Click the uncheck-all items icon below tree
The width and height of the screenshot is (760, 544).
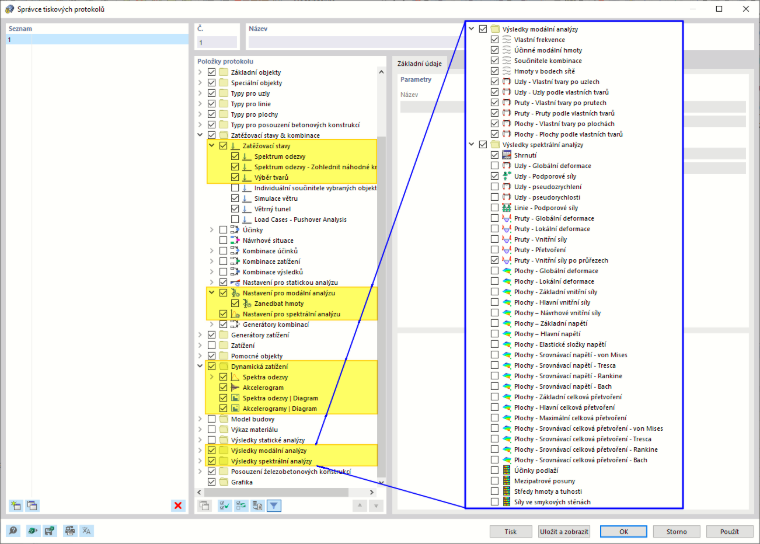pos(241,506)
